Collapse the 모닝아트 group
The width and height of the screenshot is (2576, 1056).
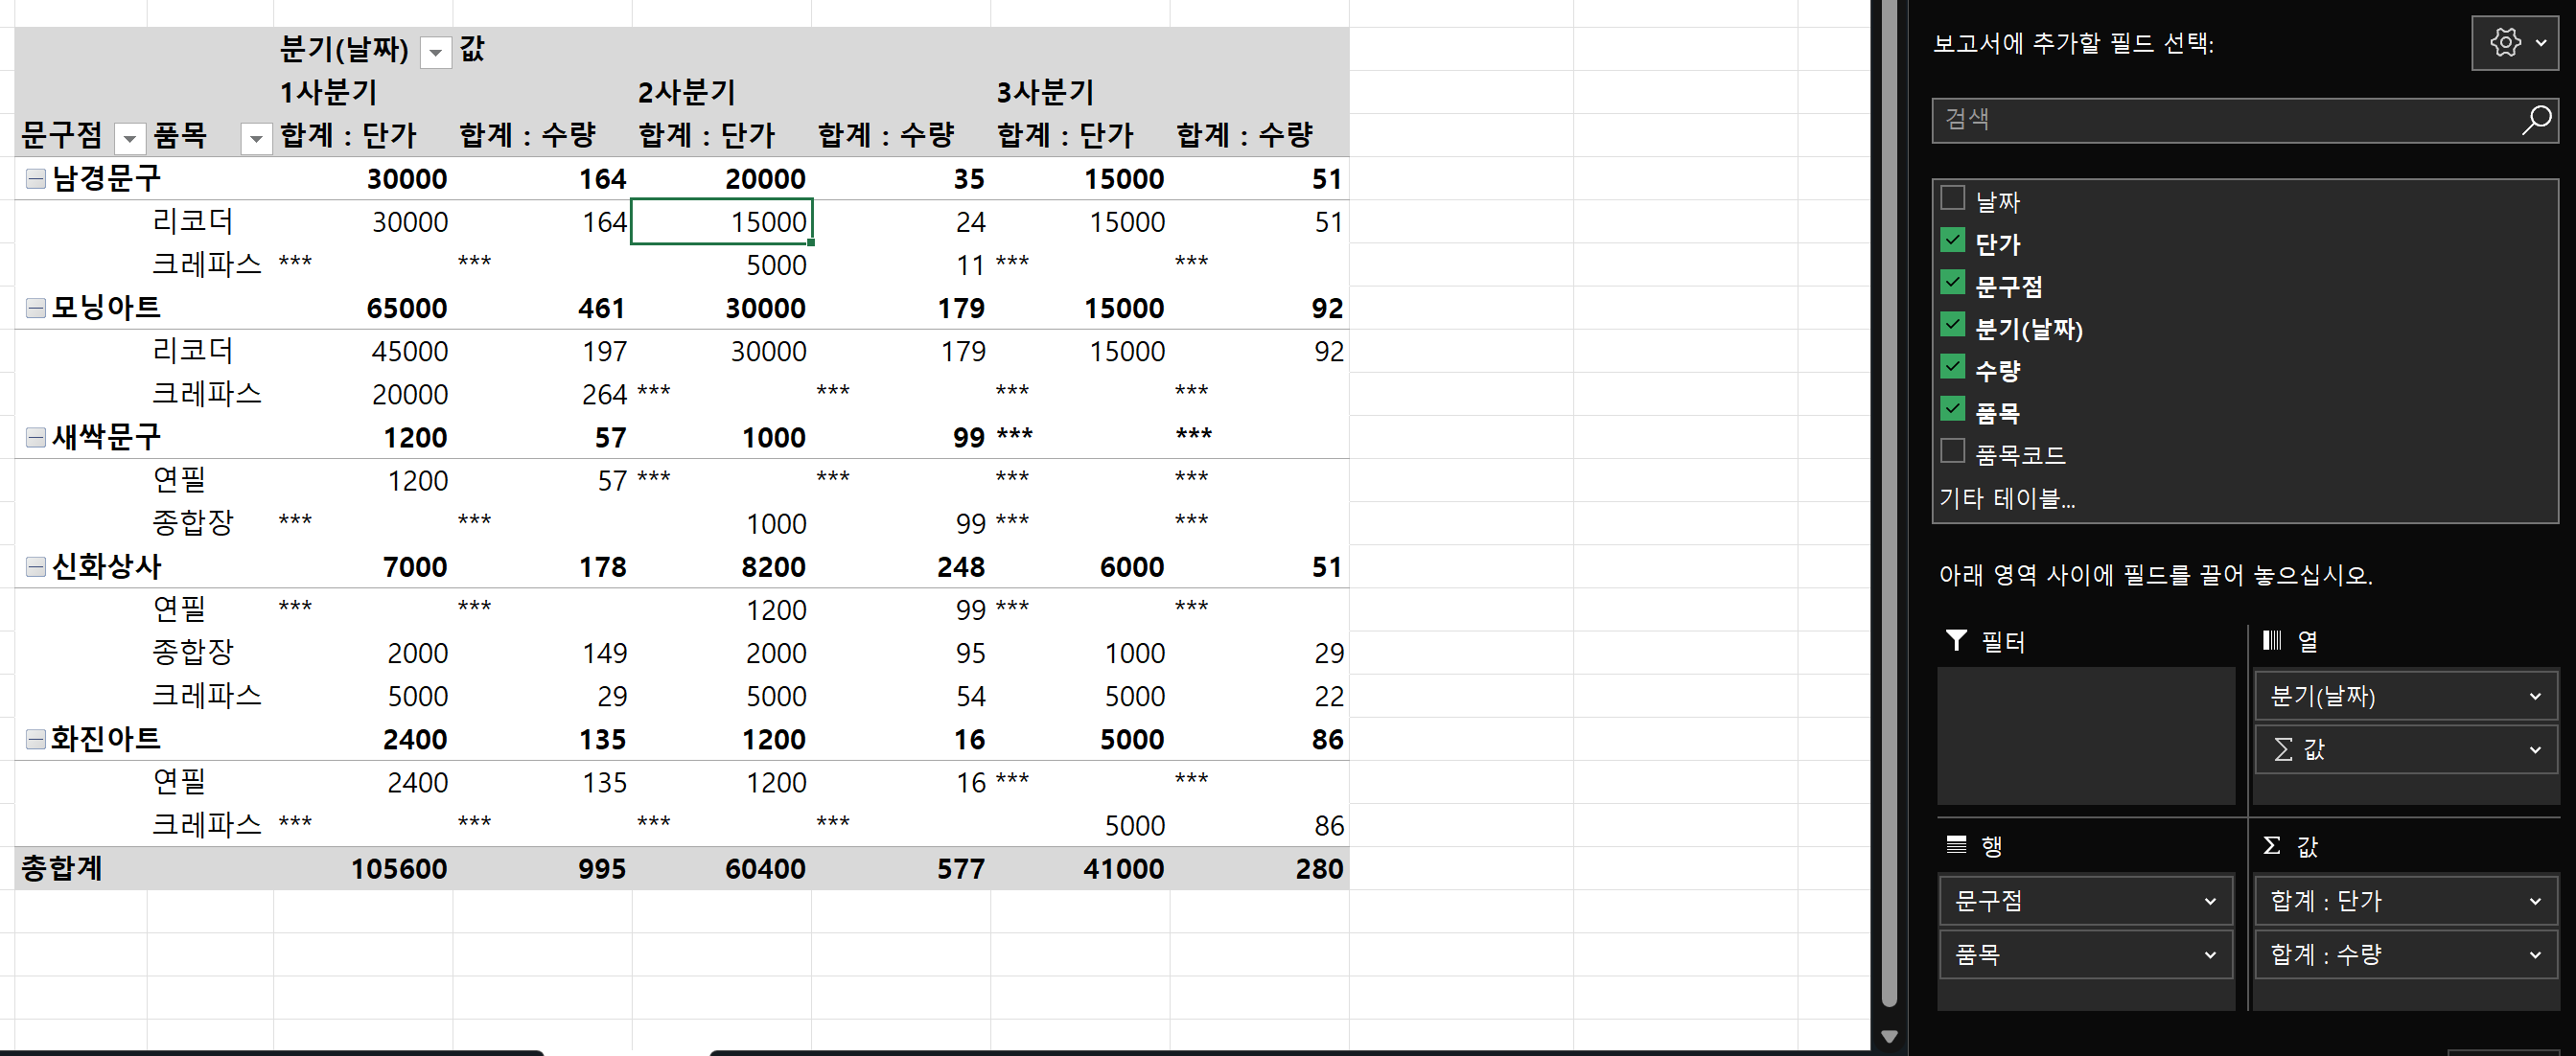35,308
